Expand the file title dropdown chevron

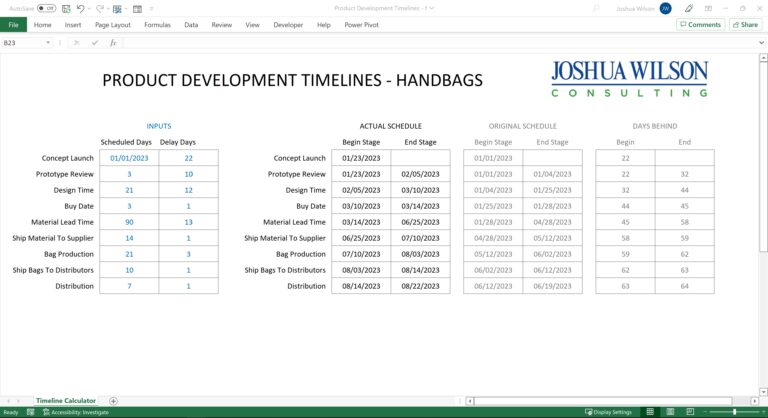[431, 8]
